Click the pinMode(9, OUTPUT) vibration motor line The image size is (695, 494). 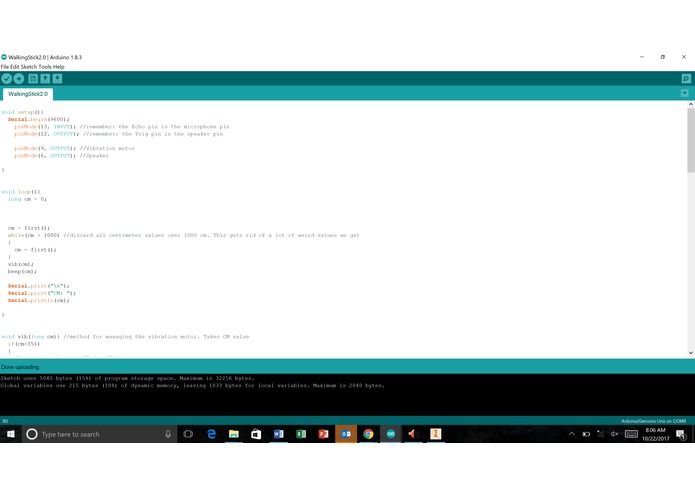[x=74, y=148]
